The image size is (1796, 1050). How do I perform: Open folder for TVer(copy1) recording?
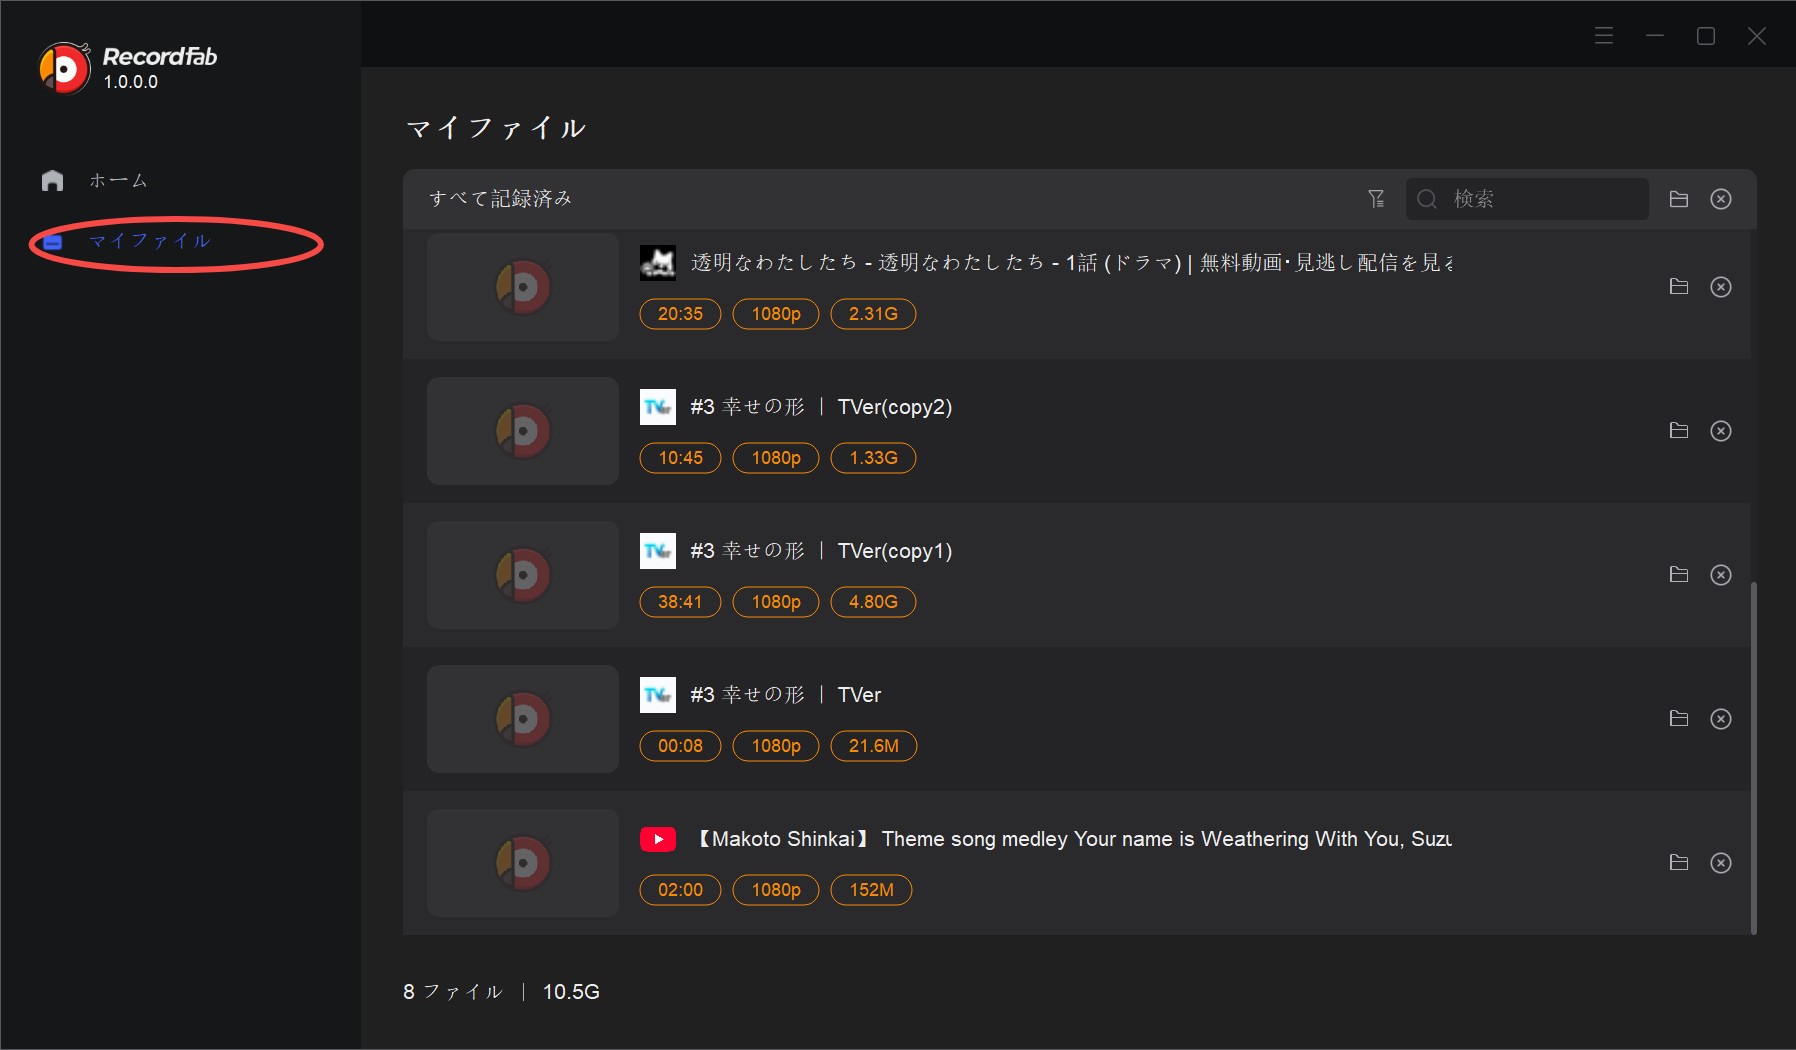pyautogui.click(x=1679, y=575)
